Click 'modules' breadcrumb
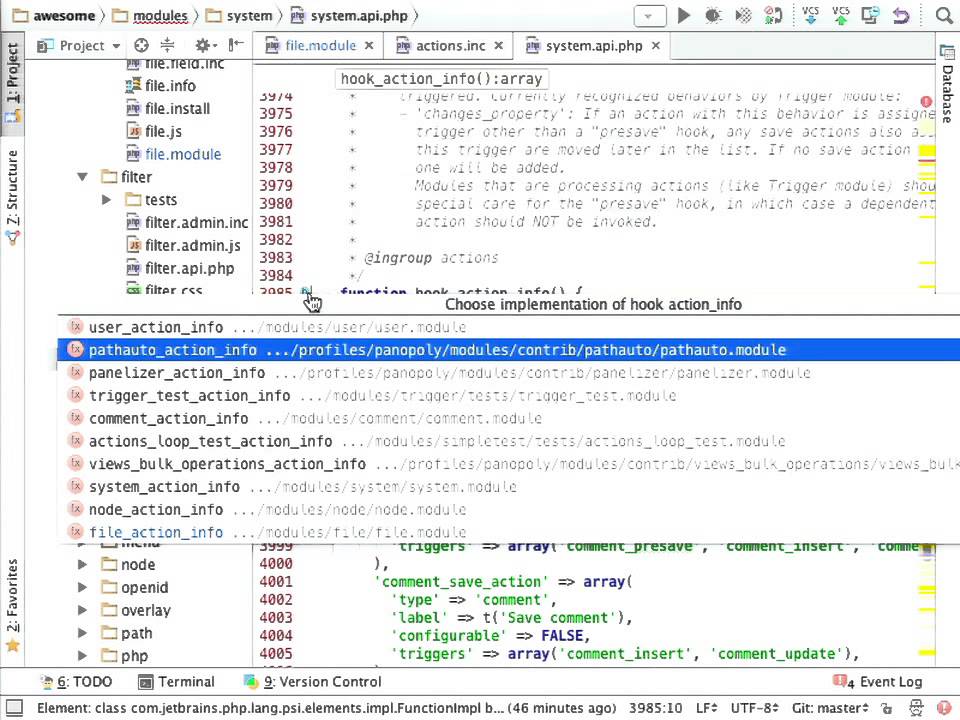960x720 pixels. coord(151,16)
